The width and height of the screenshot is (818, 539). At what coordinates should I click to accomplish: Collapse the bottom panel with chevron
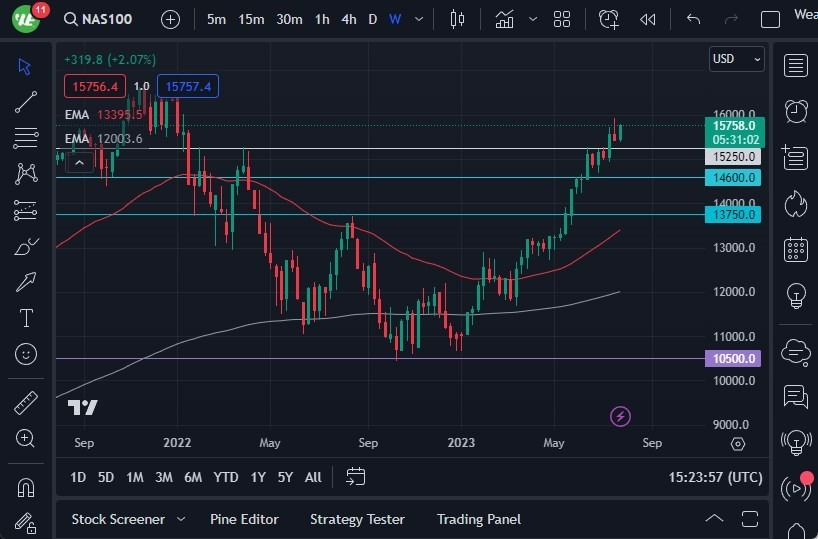[x=714, y=518]
